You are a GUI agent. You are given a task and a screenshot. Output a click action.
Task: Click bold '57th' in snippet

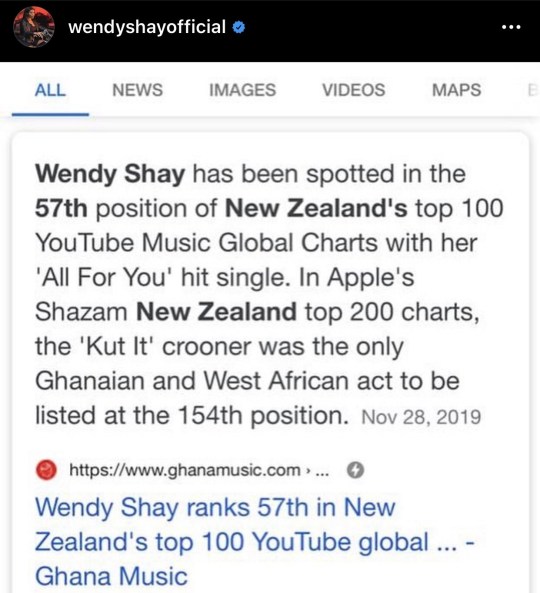[61, 208]
